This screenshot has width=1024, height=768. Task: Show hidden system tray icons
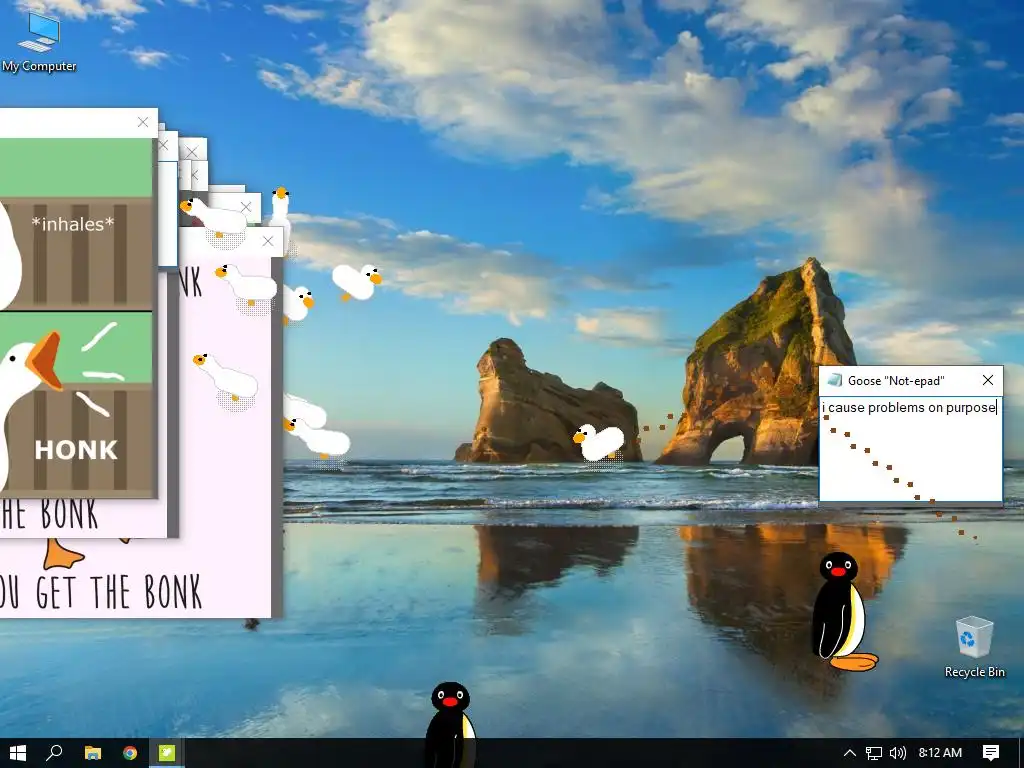coord(850,753)
